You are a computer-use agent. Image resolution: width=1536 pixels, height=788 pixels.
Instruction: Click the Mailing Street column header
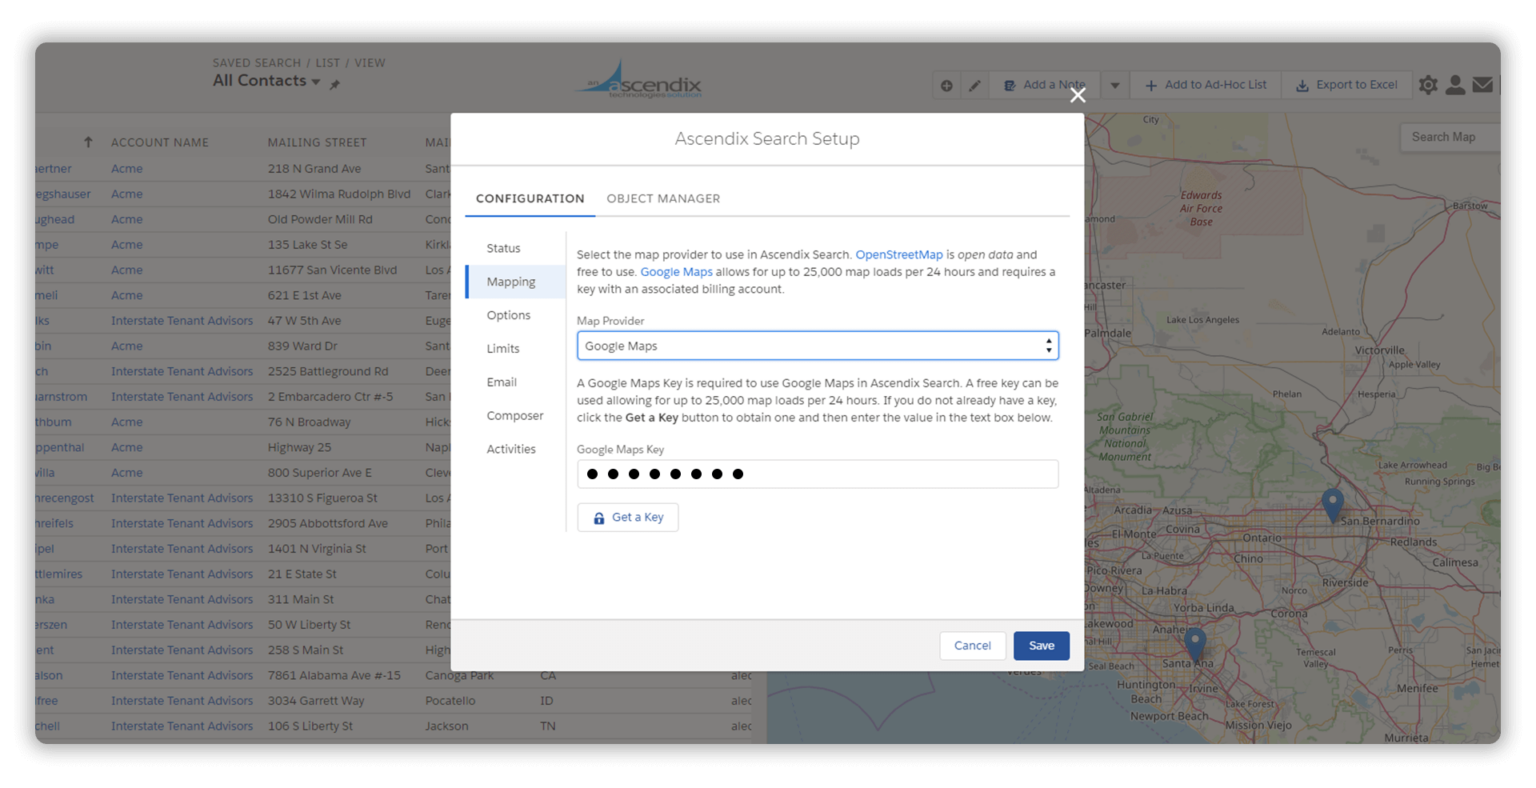point(317,143)
